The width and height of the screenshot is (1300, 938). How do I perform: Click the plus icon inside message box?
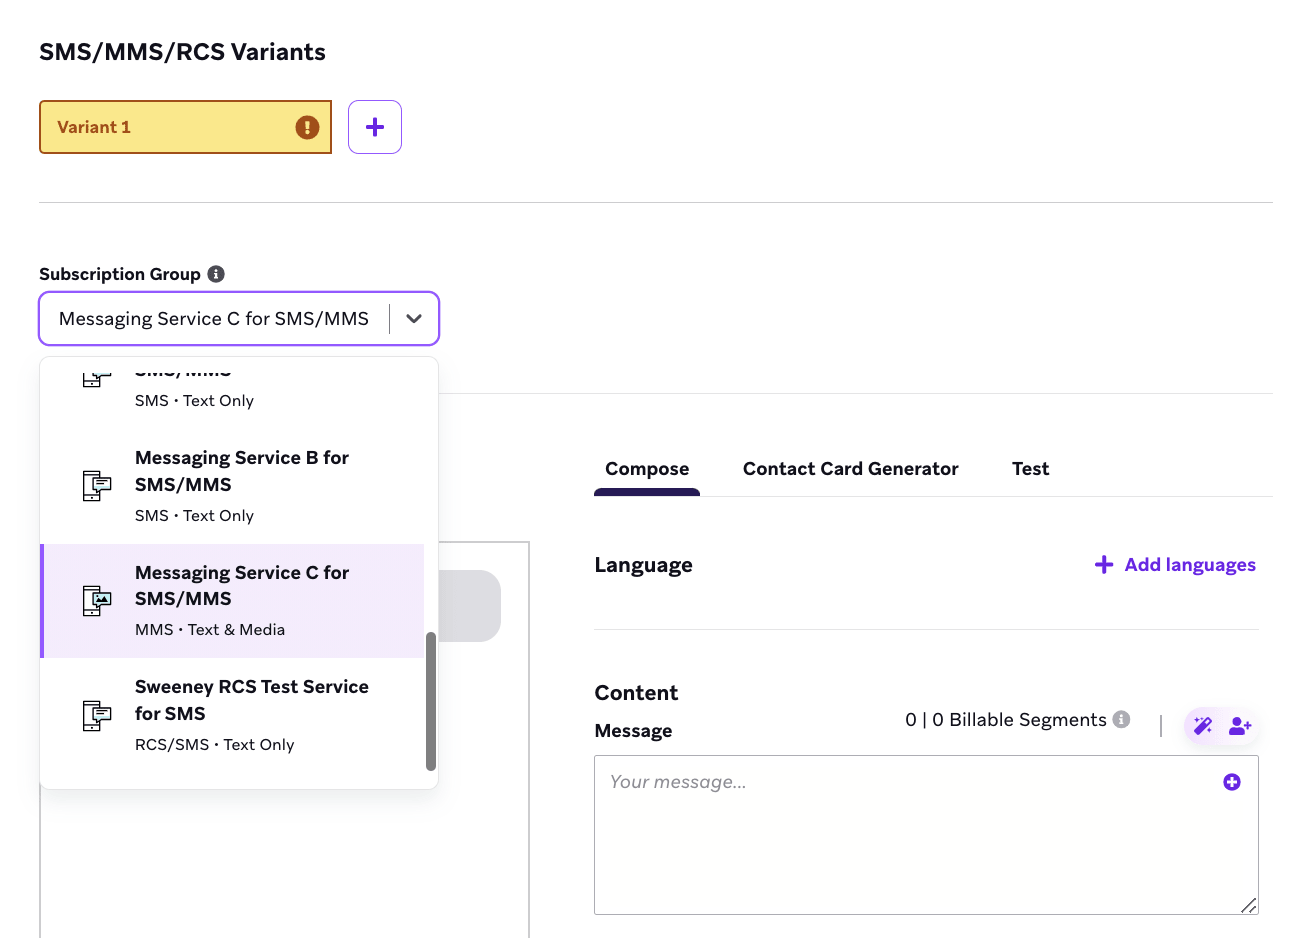click(1232, 782)
